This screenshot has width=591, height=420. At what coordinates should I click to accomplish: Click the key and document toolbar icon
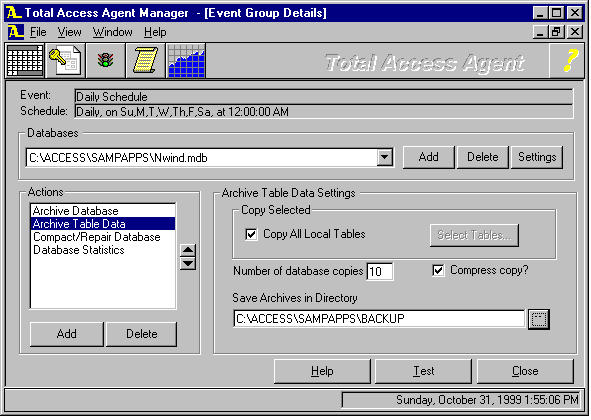coord(65,60)
